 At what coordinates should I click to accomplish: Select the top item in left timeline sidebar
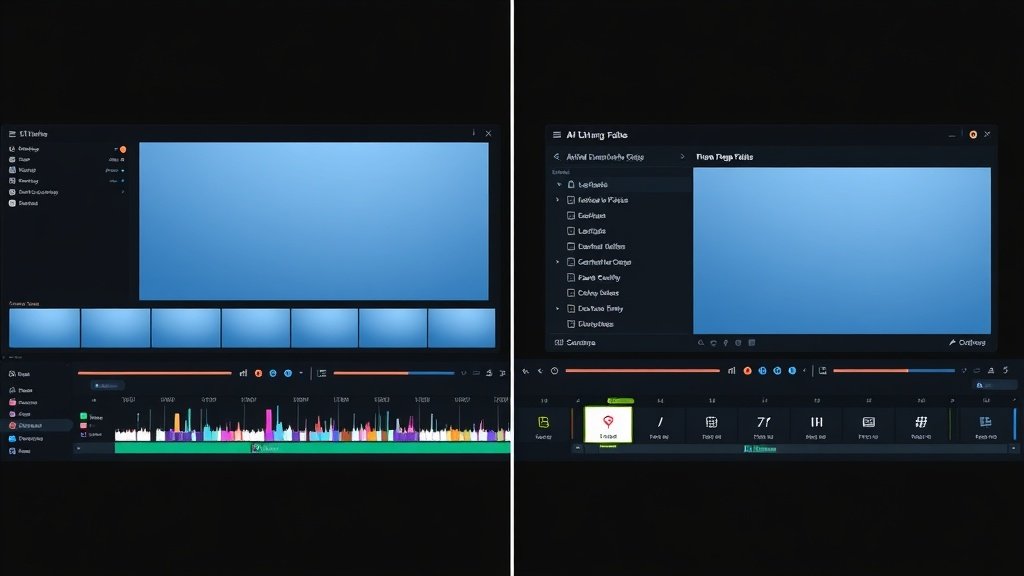pyautogui.click(x=19, y=374)
